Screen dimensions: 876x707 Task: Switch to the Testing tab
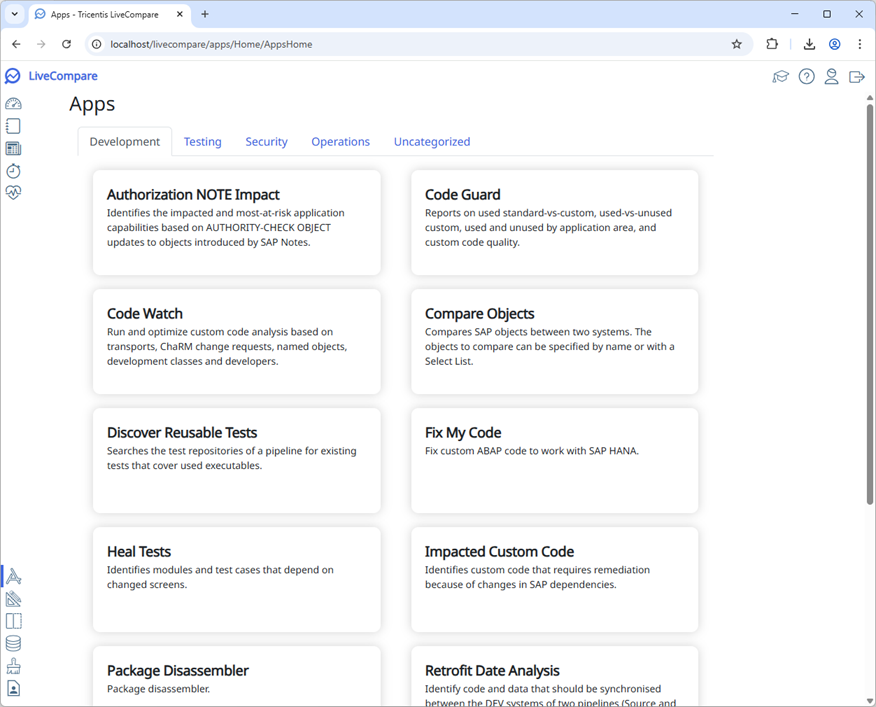(202, 142)
